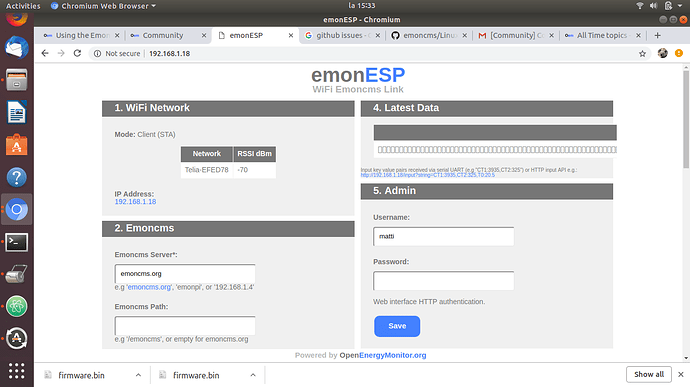Click Activities in the top bar
The width and height of the screenshot is (690, 387).
tap(23, 6)
